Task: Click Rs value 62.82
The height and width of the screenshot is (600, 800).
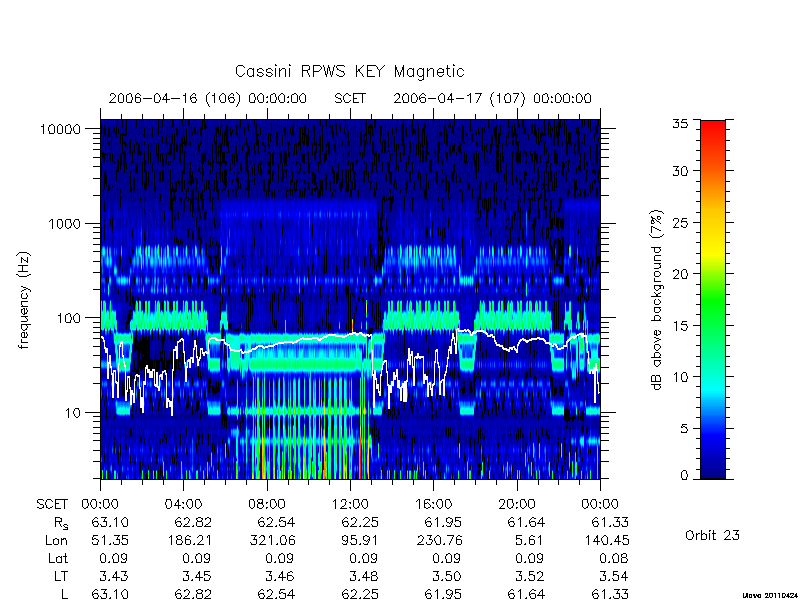Action: pos(193,523)
